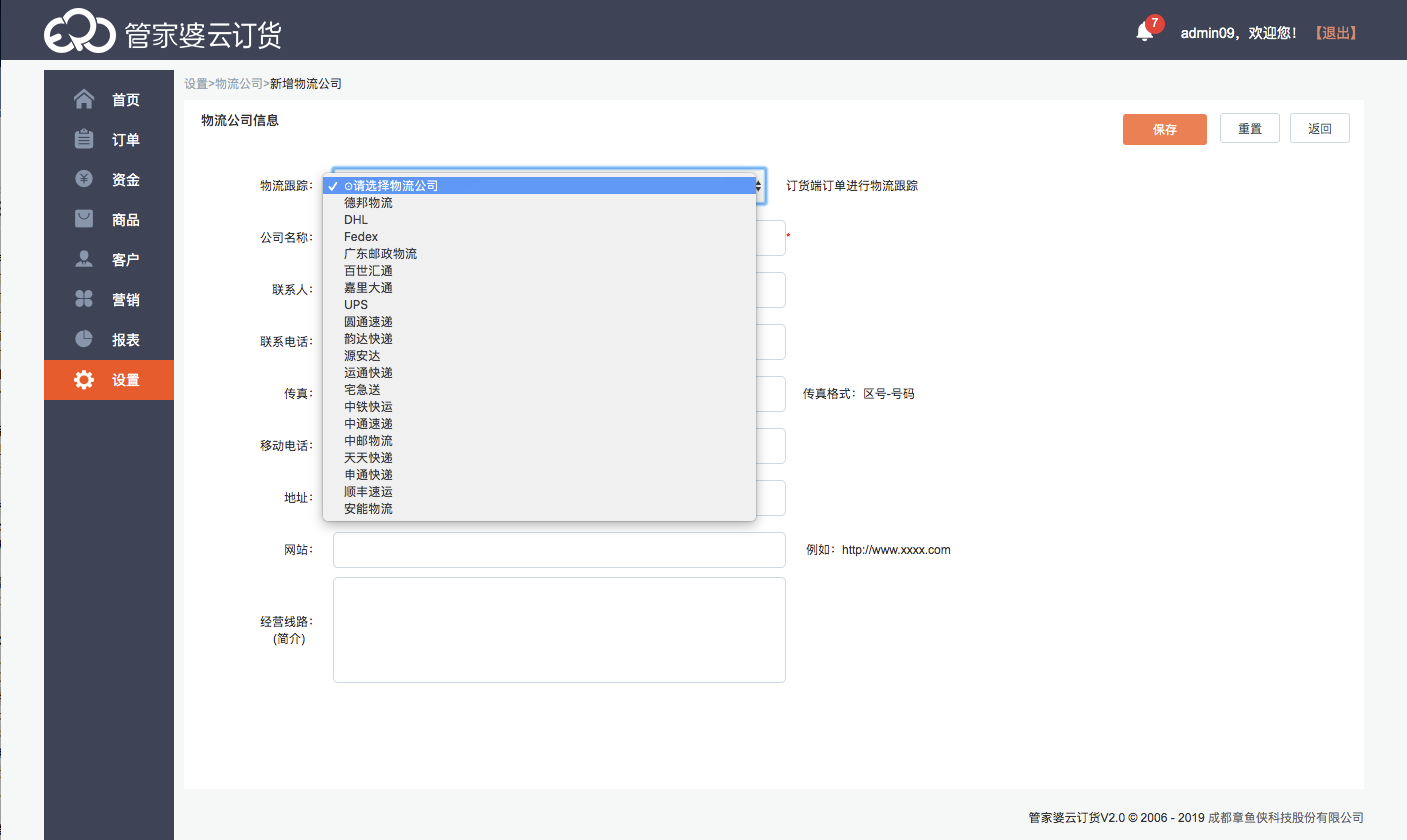
Task: Select 百世汇通 option
Action: pos(539,271)
